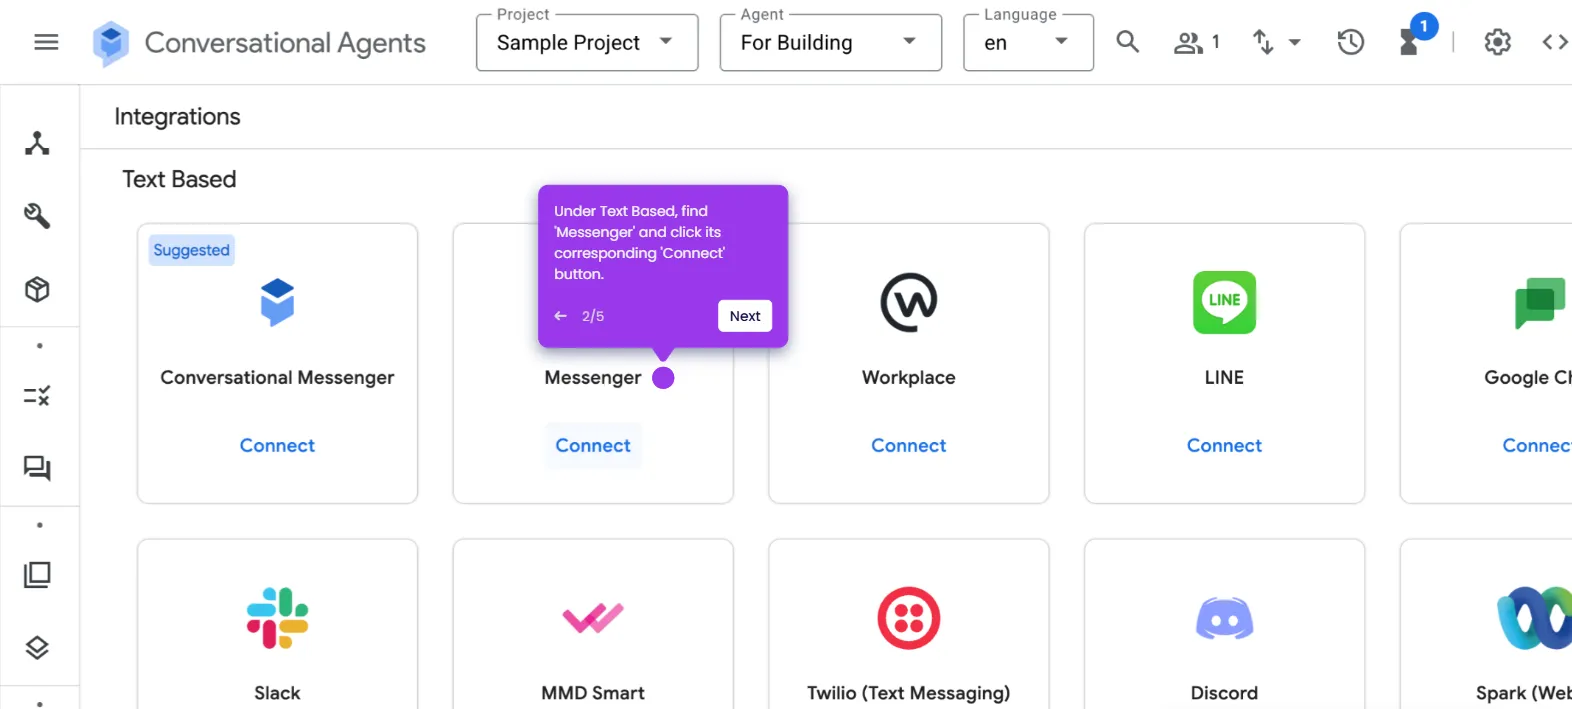Click the Integrations page heading
This screenshot has width=1572, height=709.
(x=177, y=117)
